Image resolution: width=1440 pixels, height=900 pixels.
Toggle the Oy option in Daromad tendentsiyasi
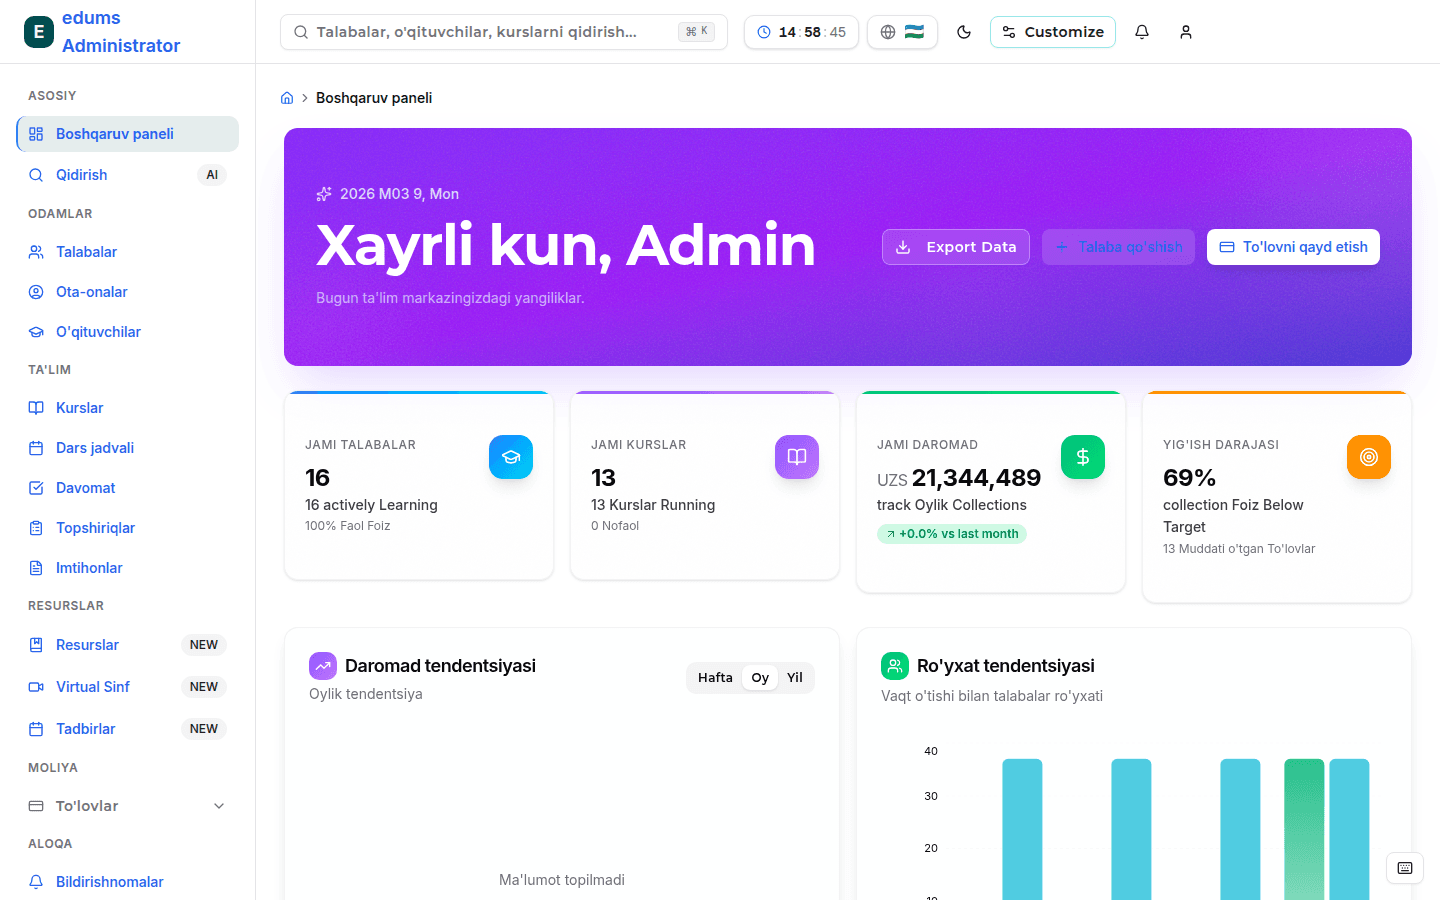760,677
